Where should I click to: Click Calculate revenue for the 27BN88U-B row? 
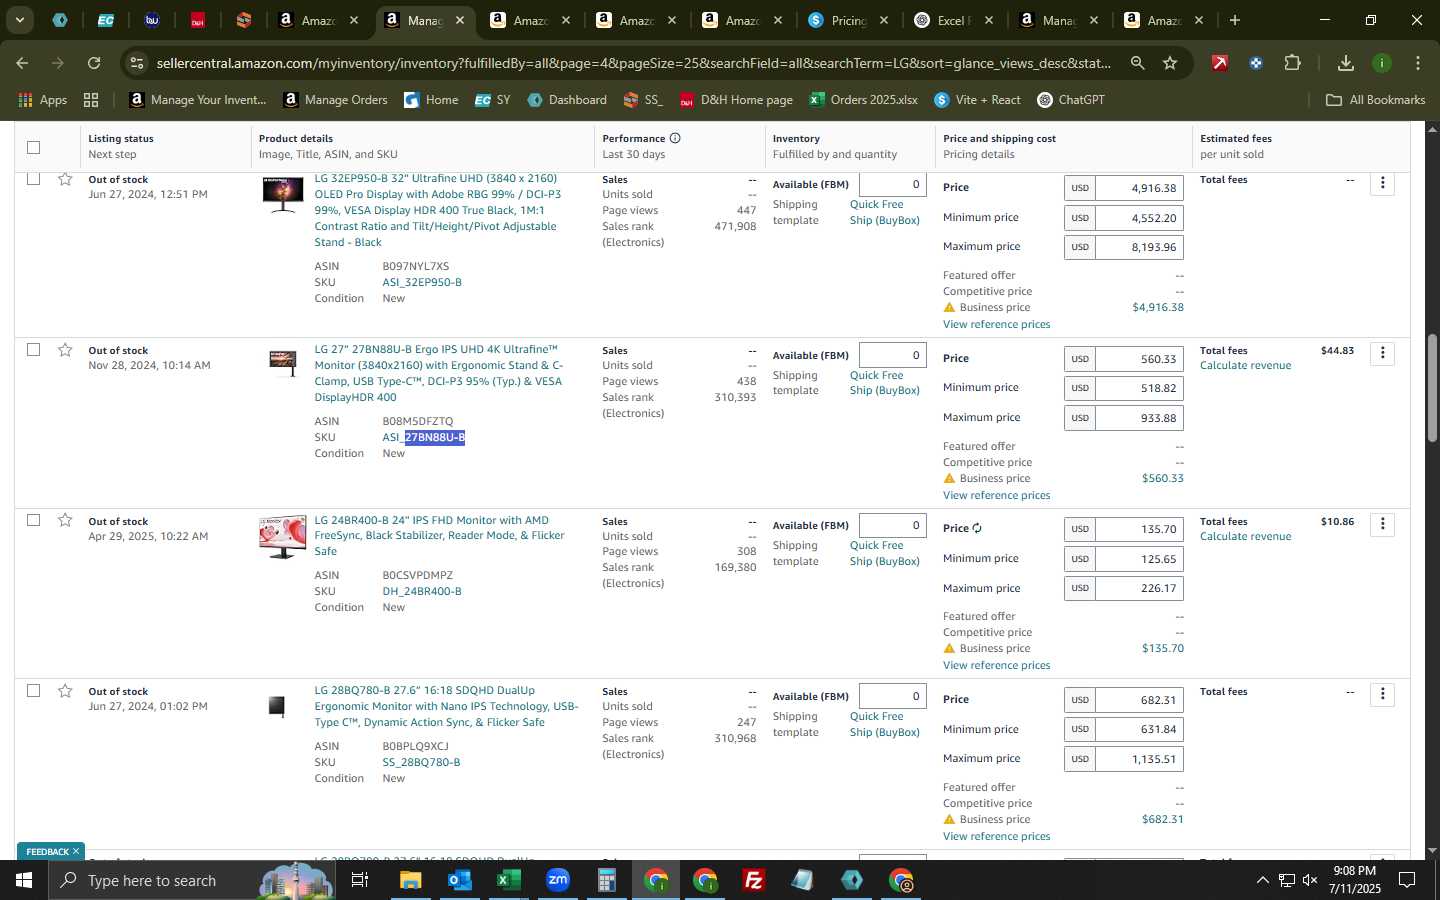click(x=1245, y=366)
